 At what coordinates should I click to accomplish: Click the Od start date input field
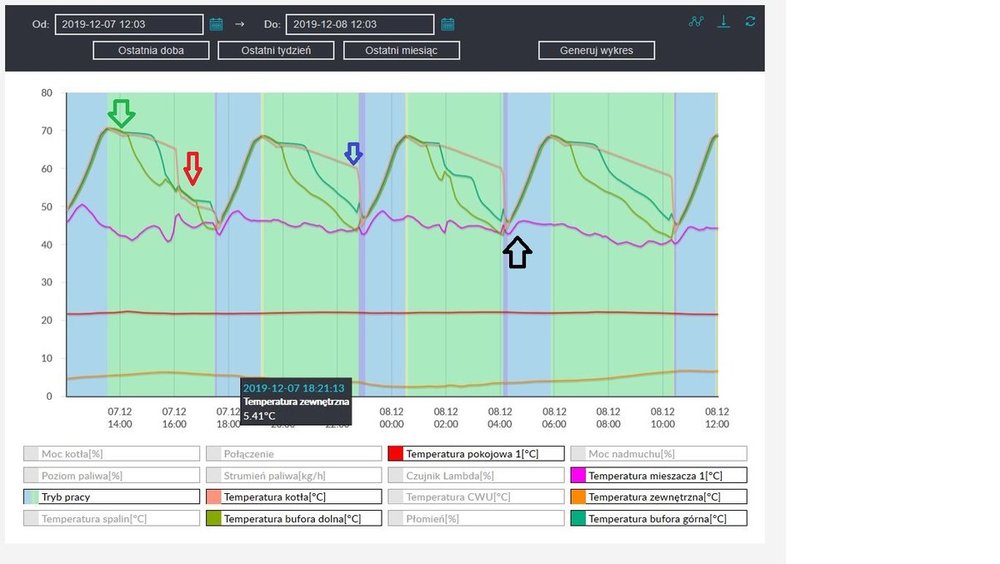[128, 24]
